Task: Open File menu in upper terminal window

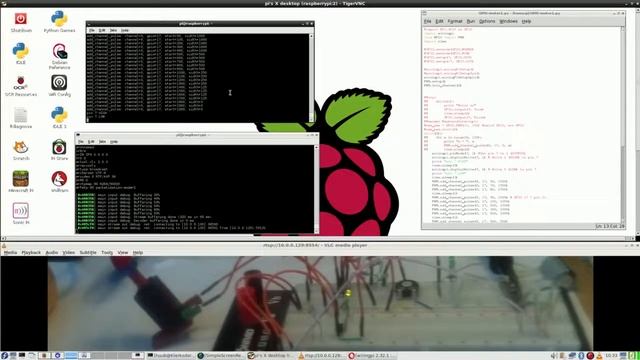Action: click(x=92, y=30)
